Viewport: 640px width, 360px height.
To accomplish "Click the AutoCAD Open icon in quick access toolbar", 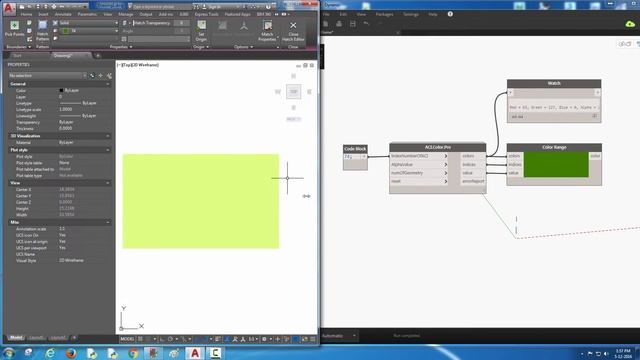I will pos(30,7).
